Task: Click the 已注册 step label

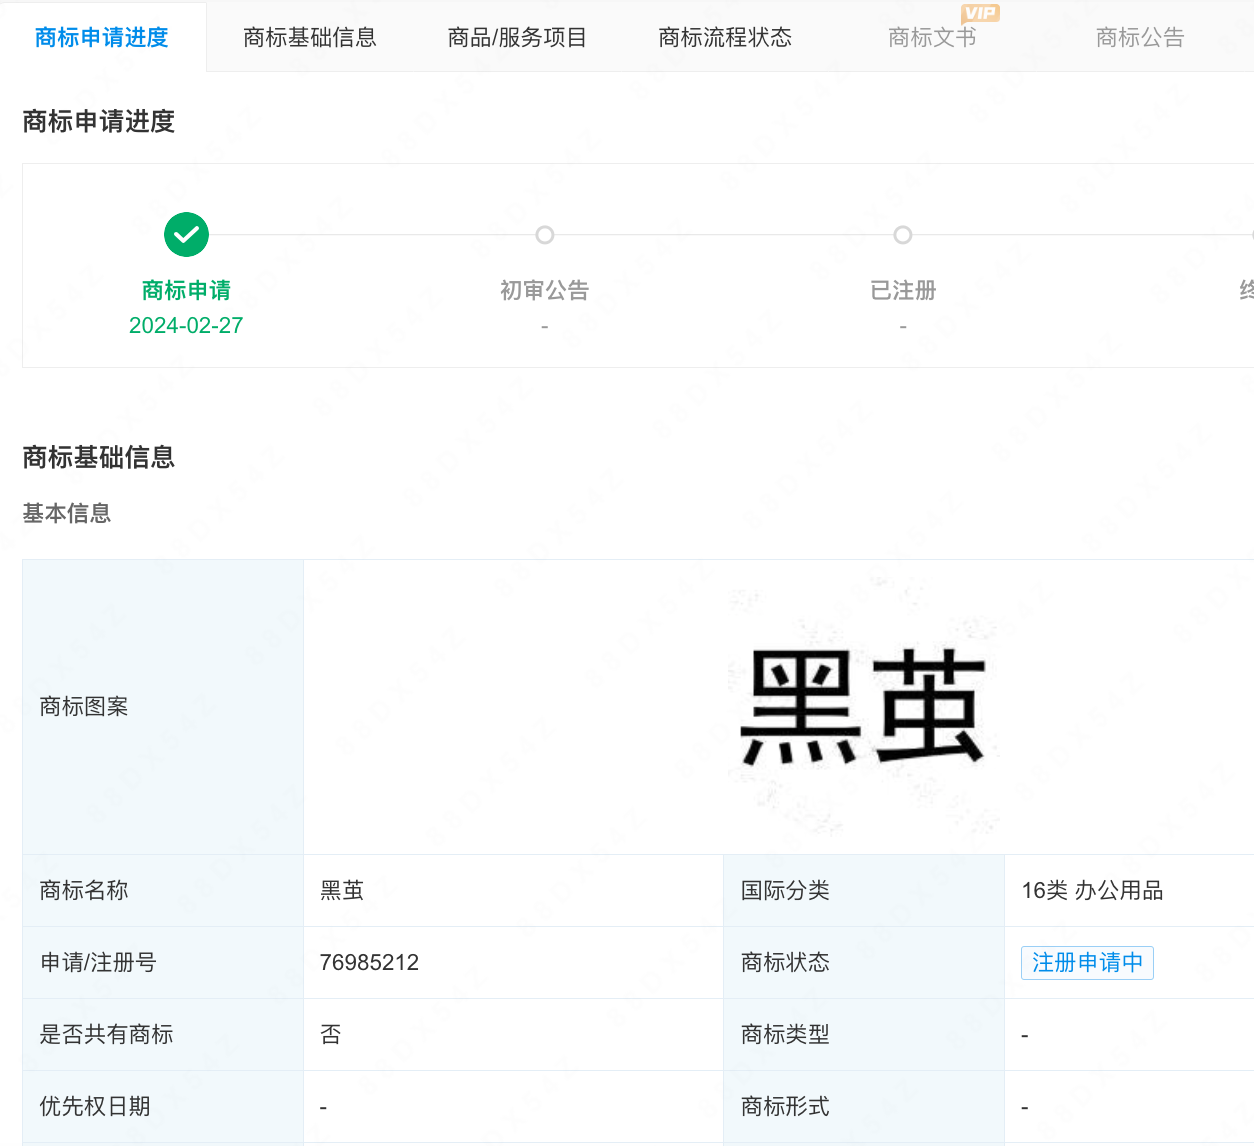Action: 903,290
